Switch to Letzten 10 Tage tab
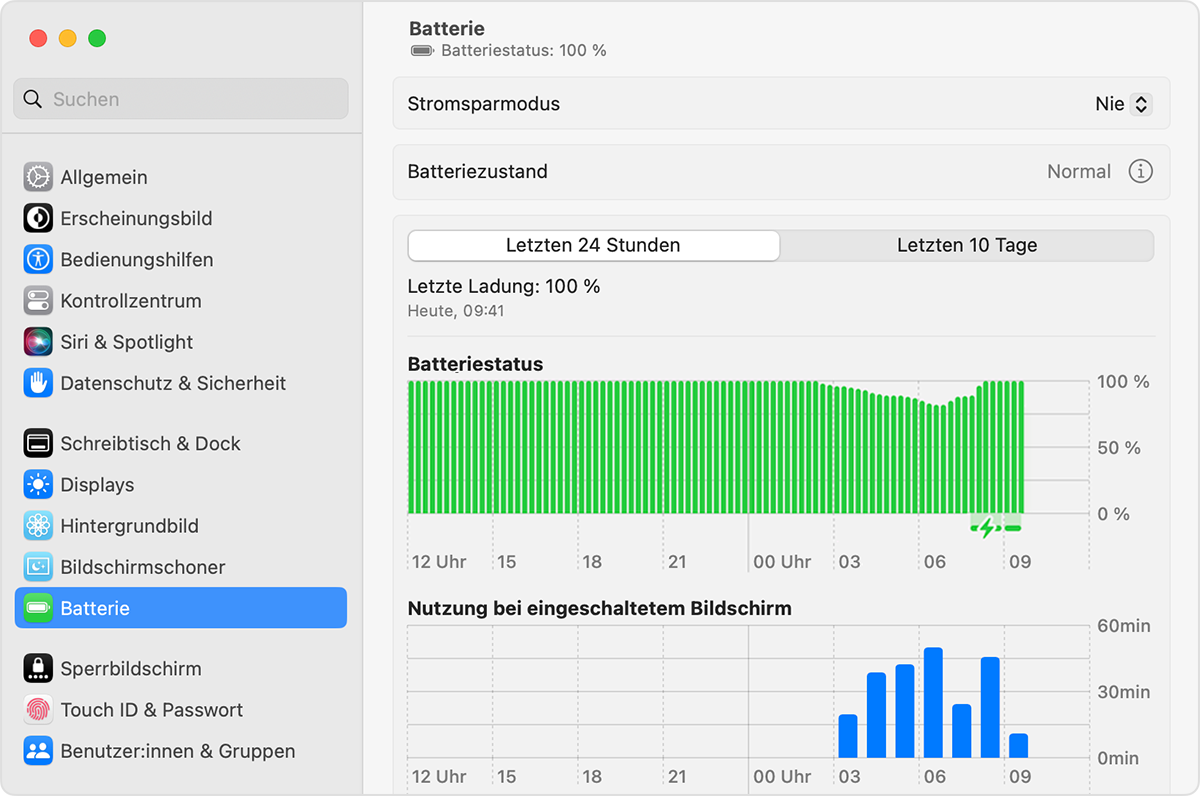This screenshot has height=796, width=1200. 966,245
